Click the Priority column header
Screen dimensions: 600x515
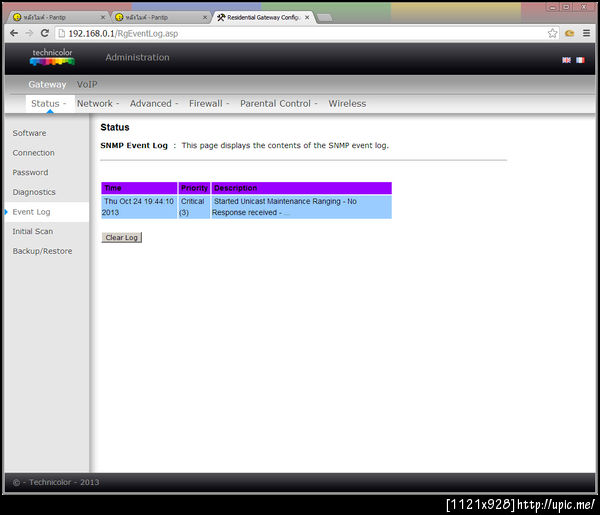click(194, 188)
